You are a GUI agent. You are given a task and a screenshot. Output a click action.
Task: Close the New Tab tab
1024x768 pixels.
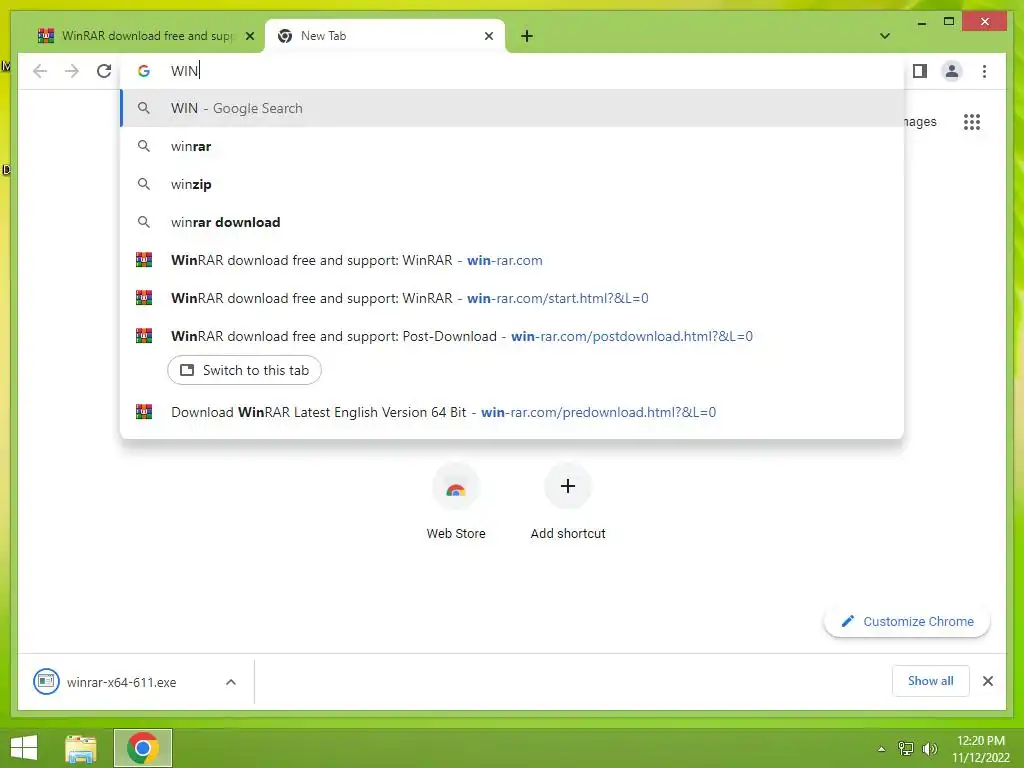(488, 36)
